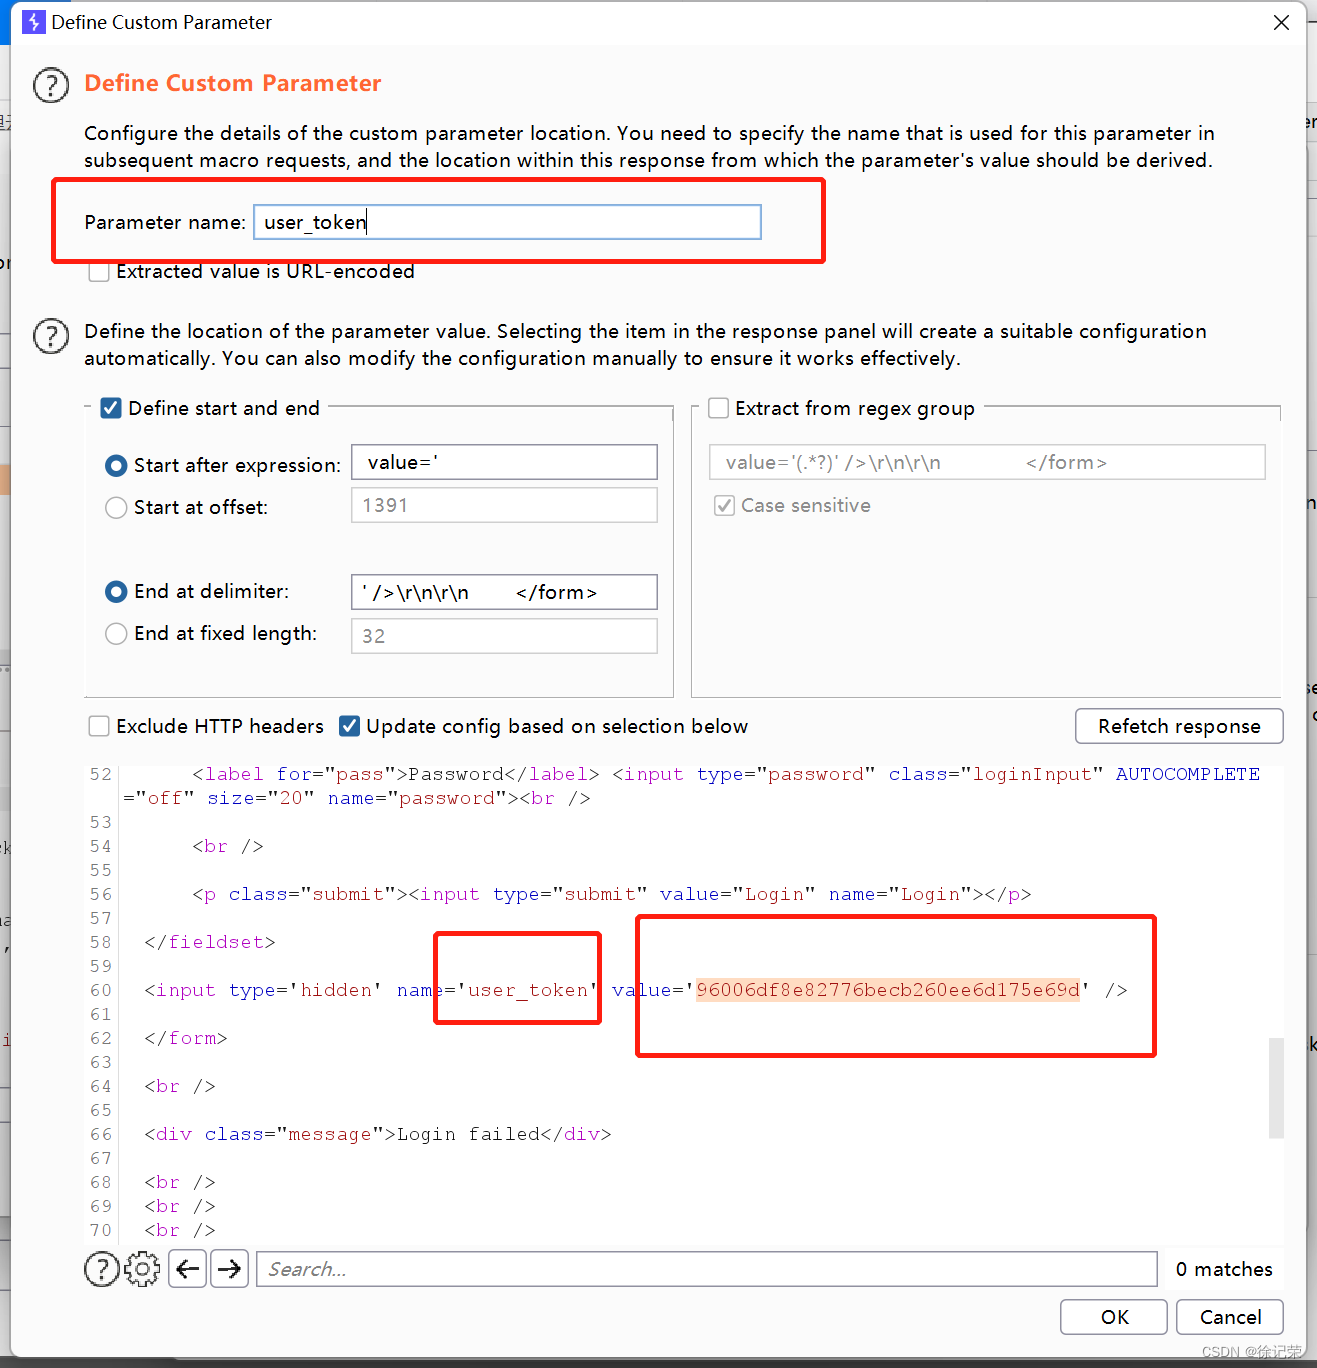
Task: Click value="Login" text on line 56
Action: coord(738,894)
